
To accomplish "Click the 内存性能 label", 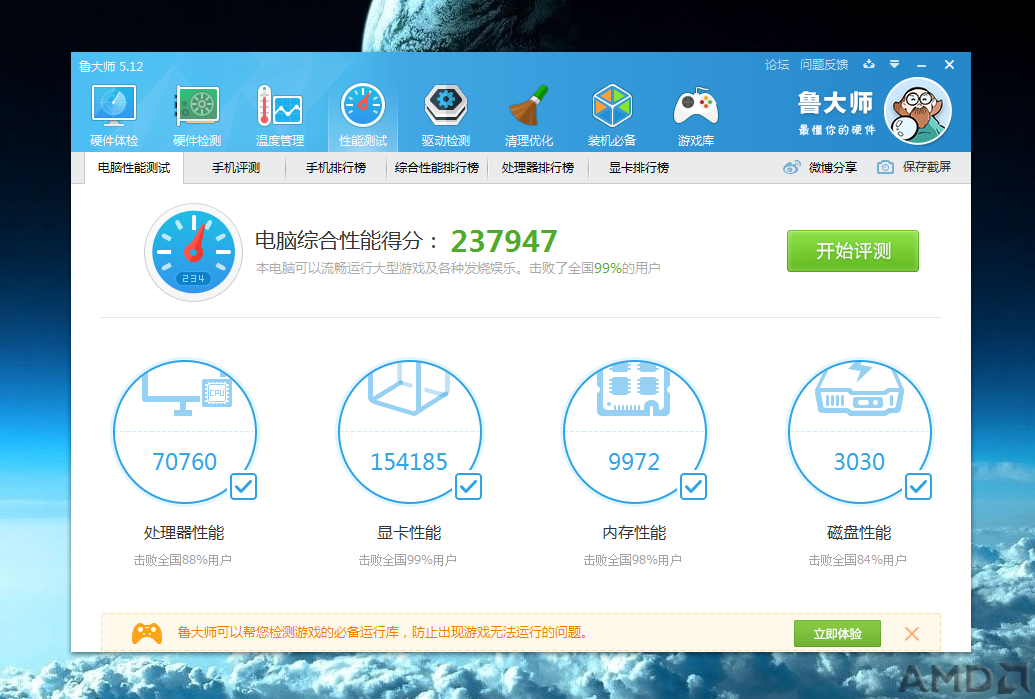I will (x=634, y=533).
